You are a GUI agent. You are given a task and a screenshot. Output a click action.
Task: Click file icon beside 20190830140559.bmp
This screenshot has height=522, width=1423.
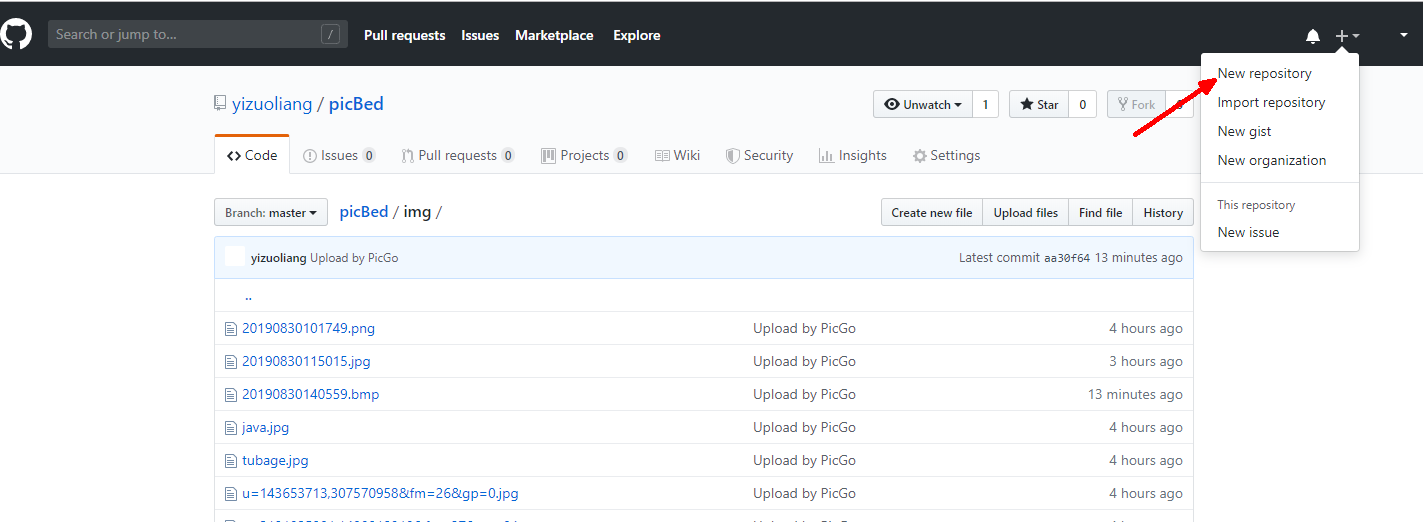coord(231,395)
